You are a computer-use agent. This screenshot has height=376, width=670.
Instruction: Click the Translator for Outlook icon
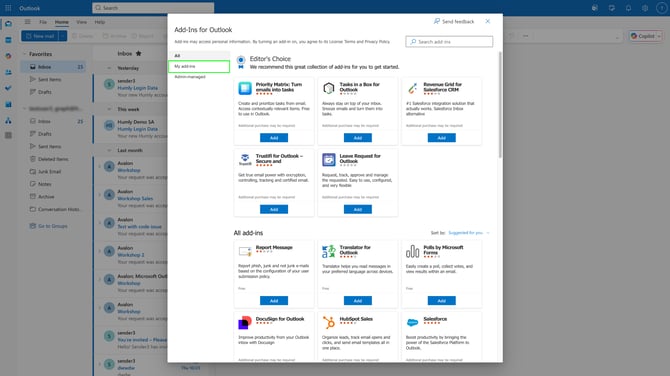329,251
